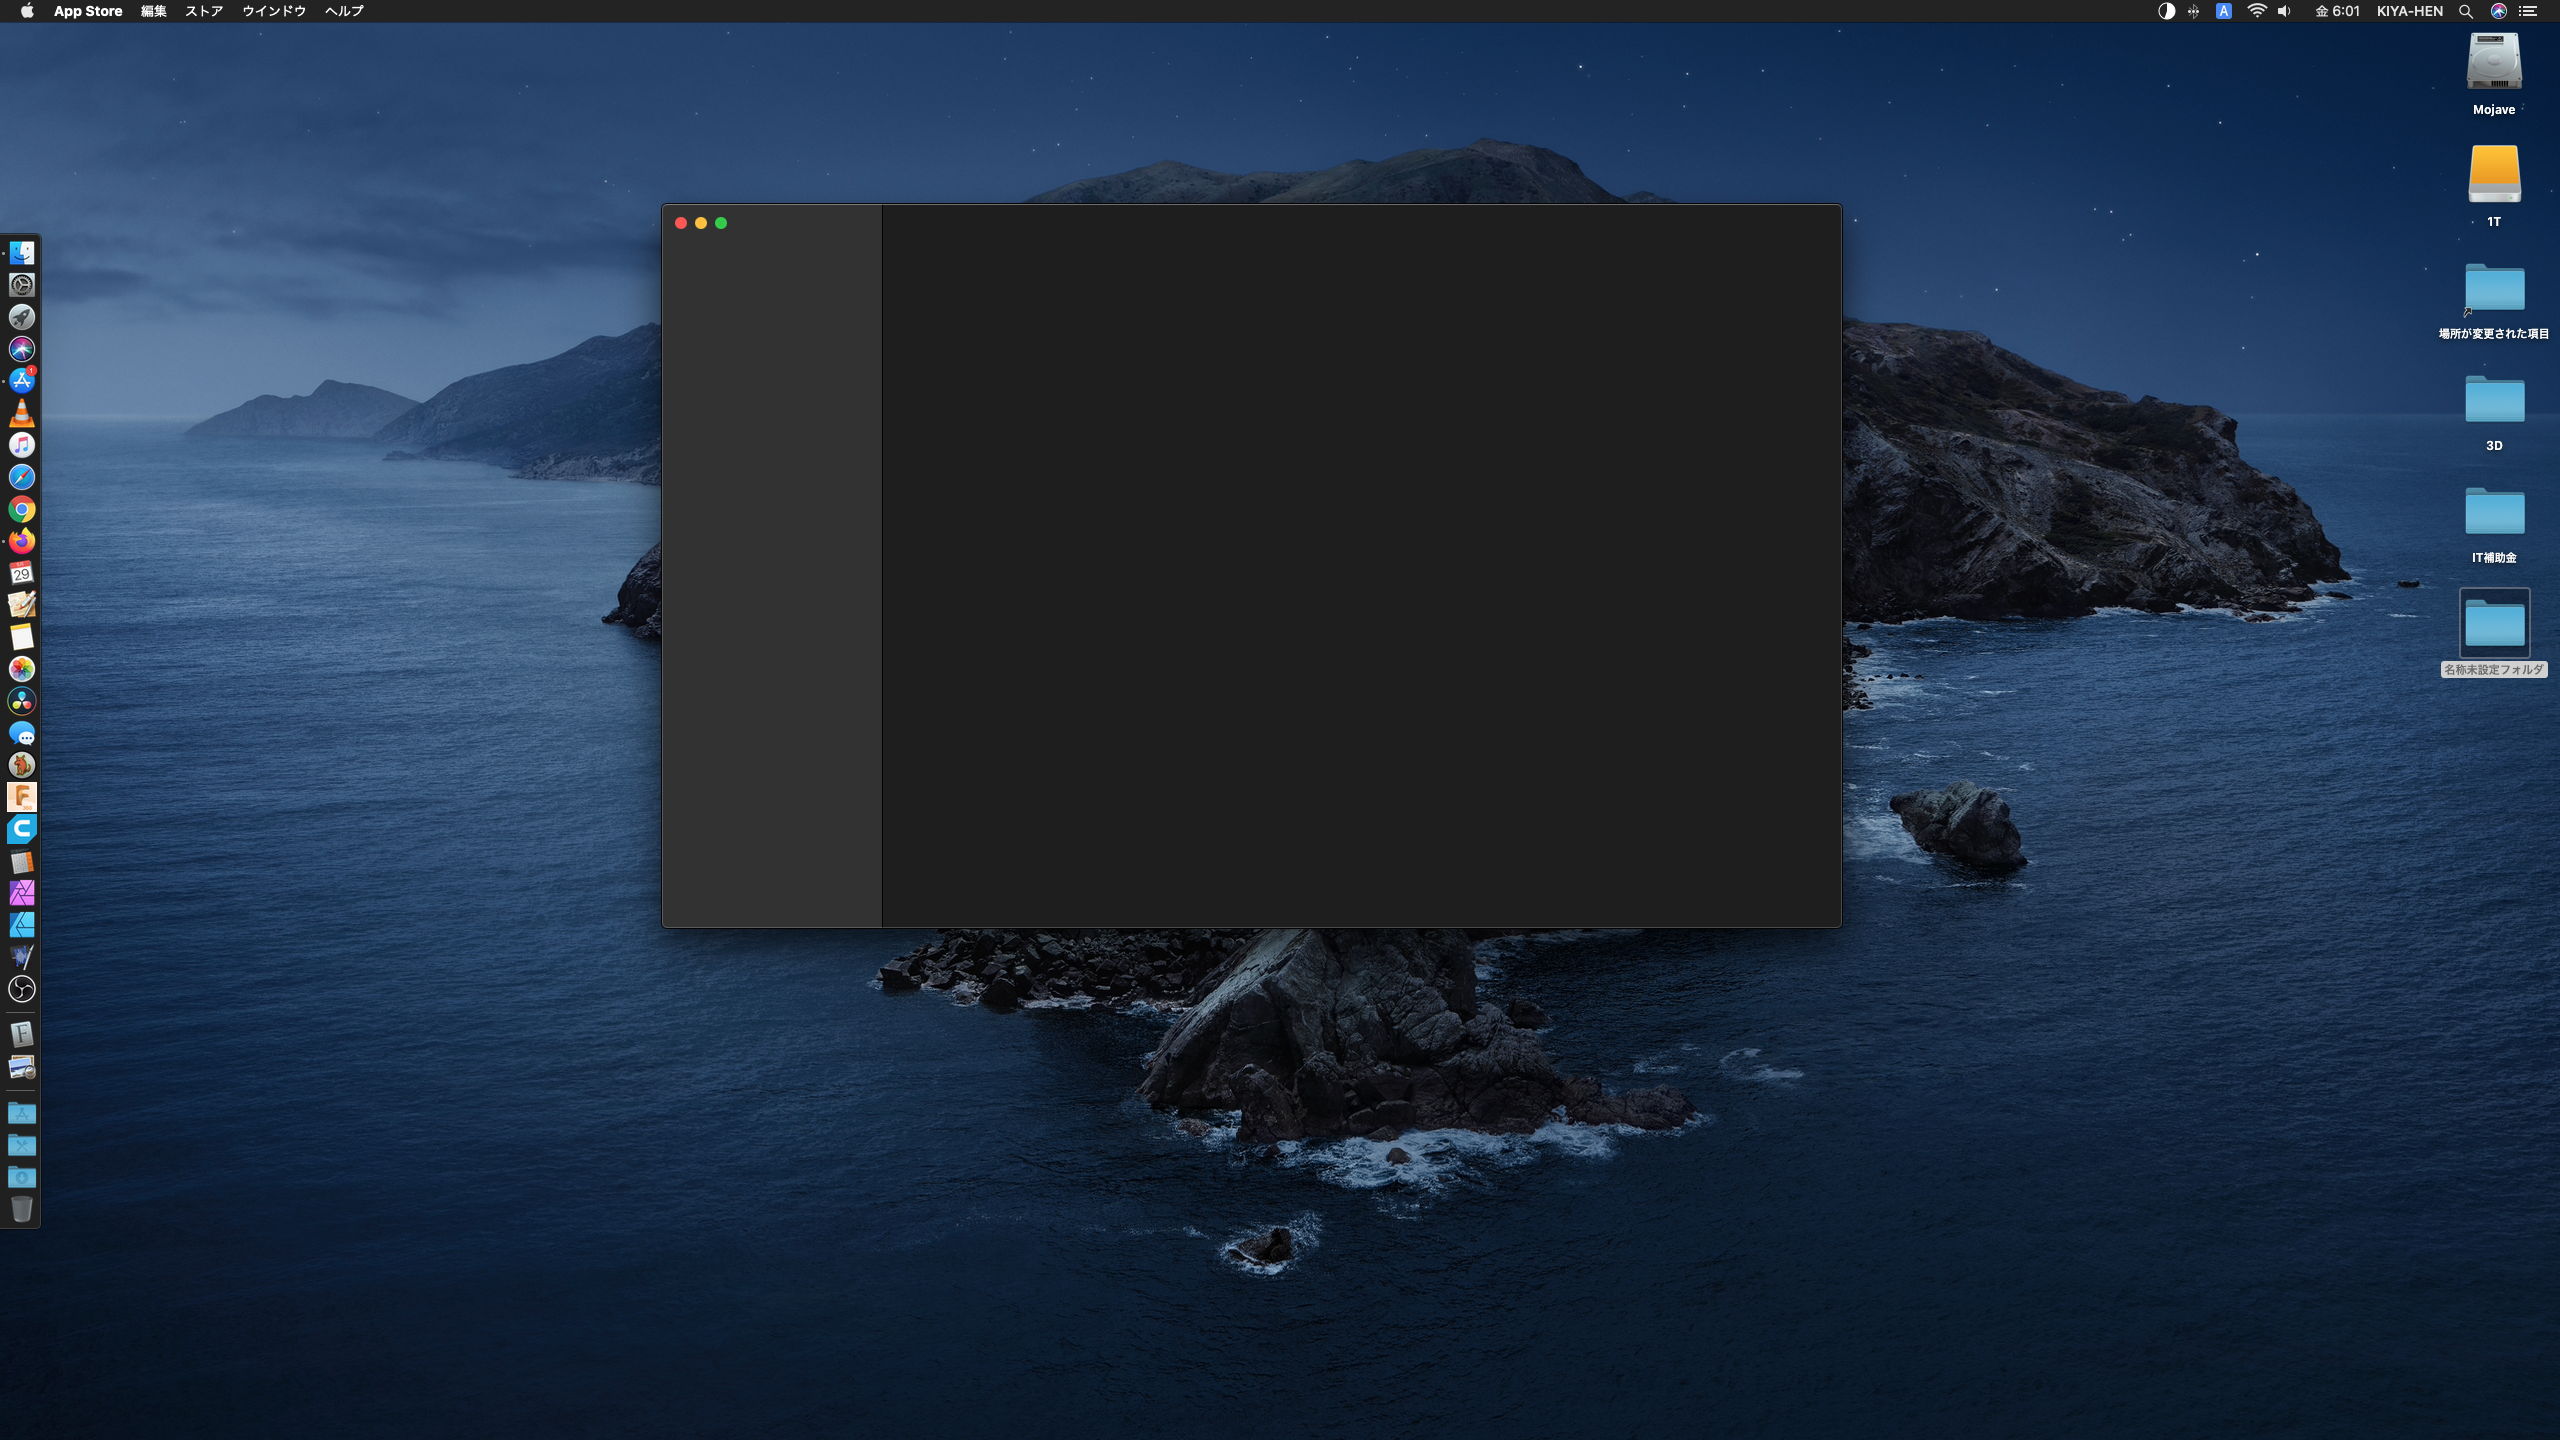Open the Trash in the dock

(x=22, y=1209)
